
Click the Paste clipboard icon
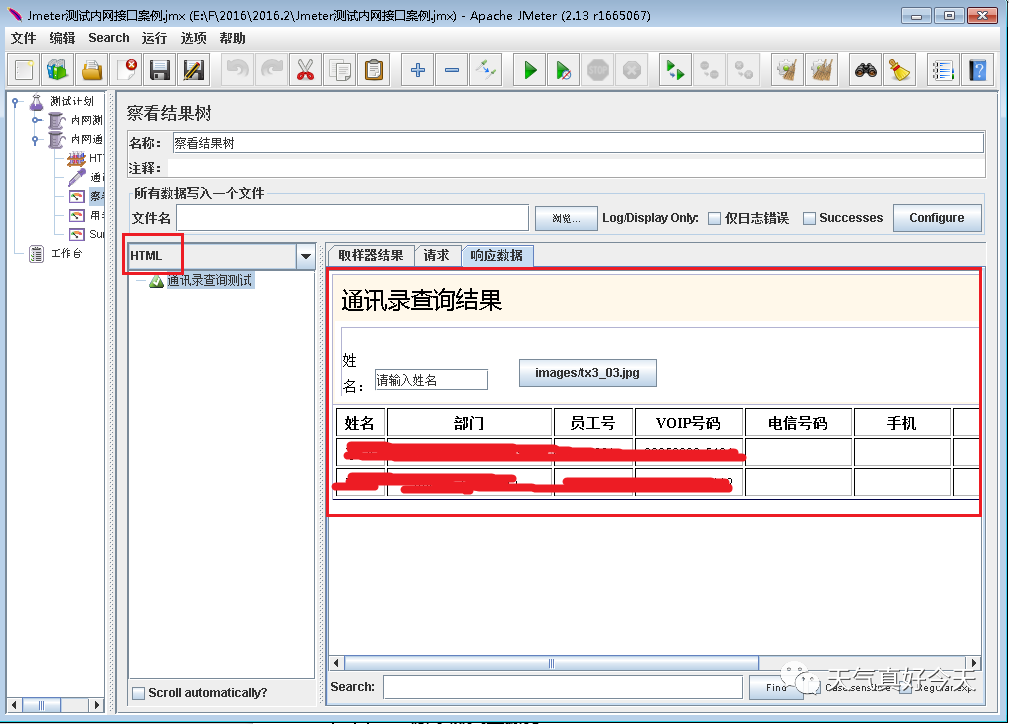click(x=374, y=70)
